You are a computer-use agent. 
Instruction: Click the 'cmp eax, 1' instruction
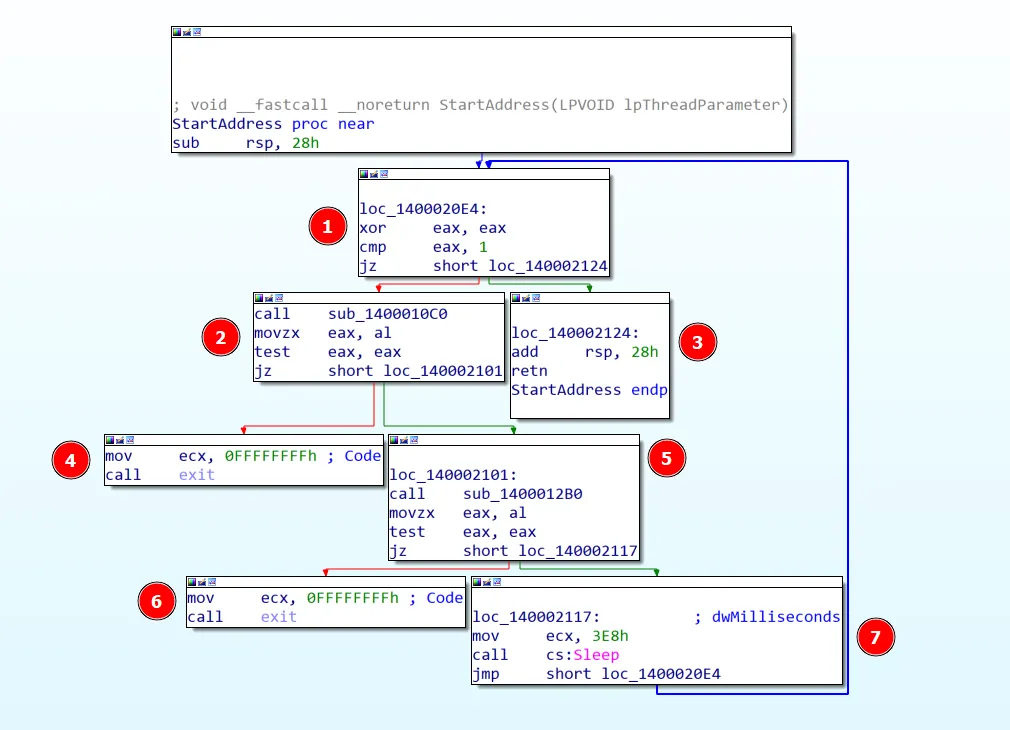[423, 247]
